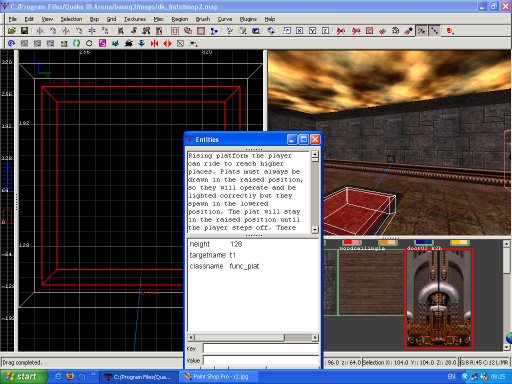The image size is (512, 384).
Task: Click the Select Complete Tall icon
Action: coord(121,31)
